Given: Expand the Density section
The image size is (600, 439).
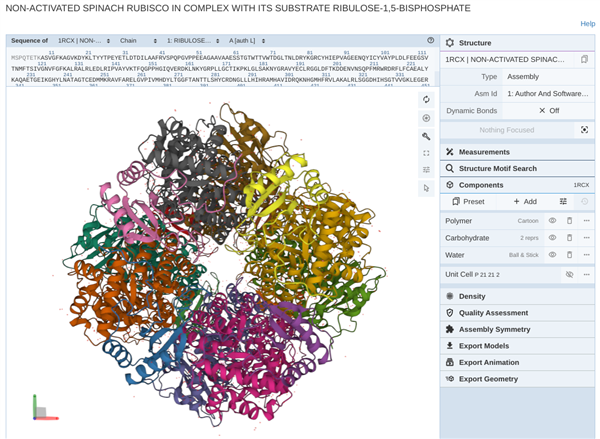Looking at the screenshot, I should (517, 296).
